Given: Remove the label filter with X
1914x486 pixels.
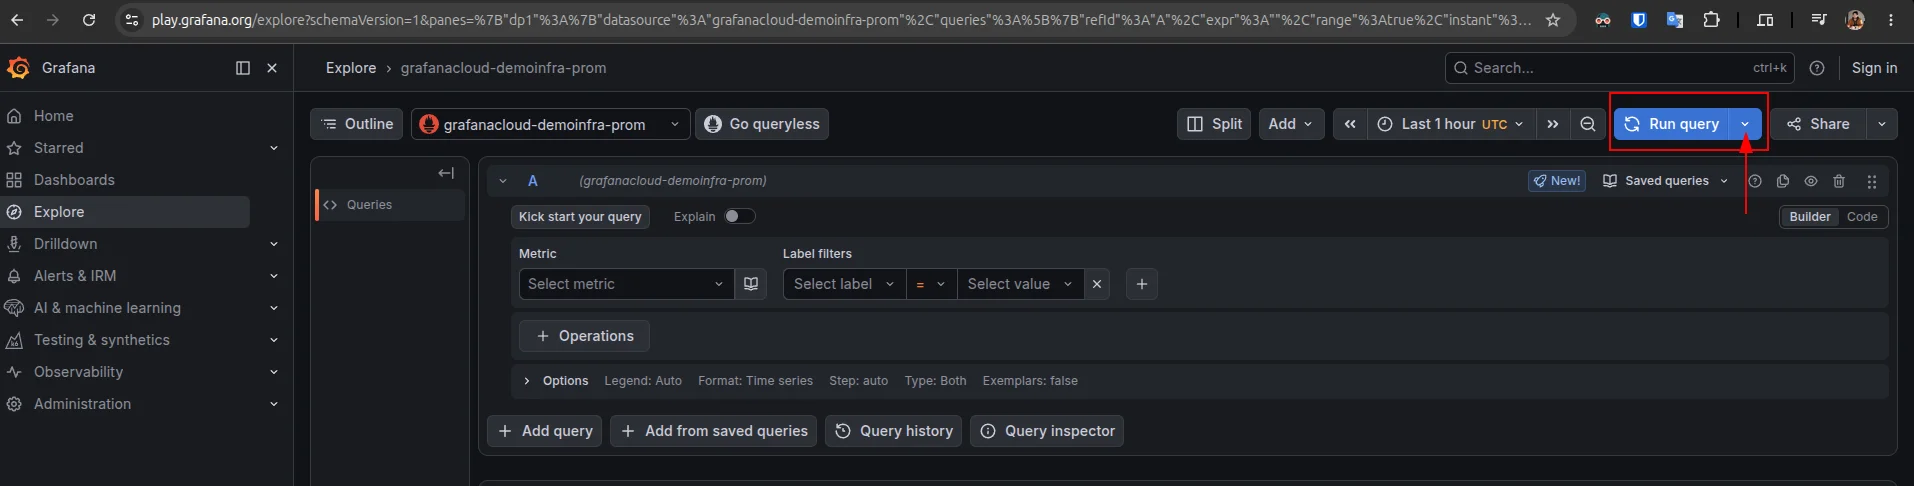Looking at the screenshot, I should [1097, 284].
